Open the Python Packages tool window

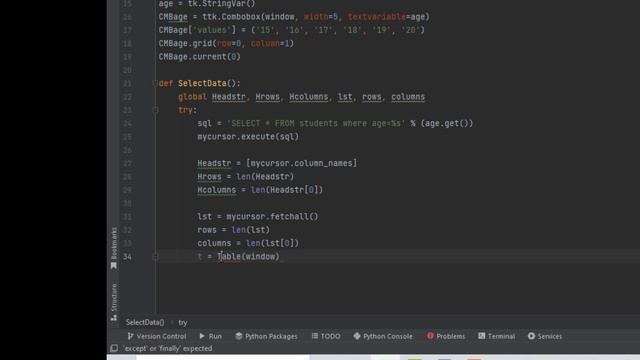pyautogui.click(x=266, y=336)
